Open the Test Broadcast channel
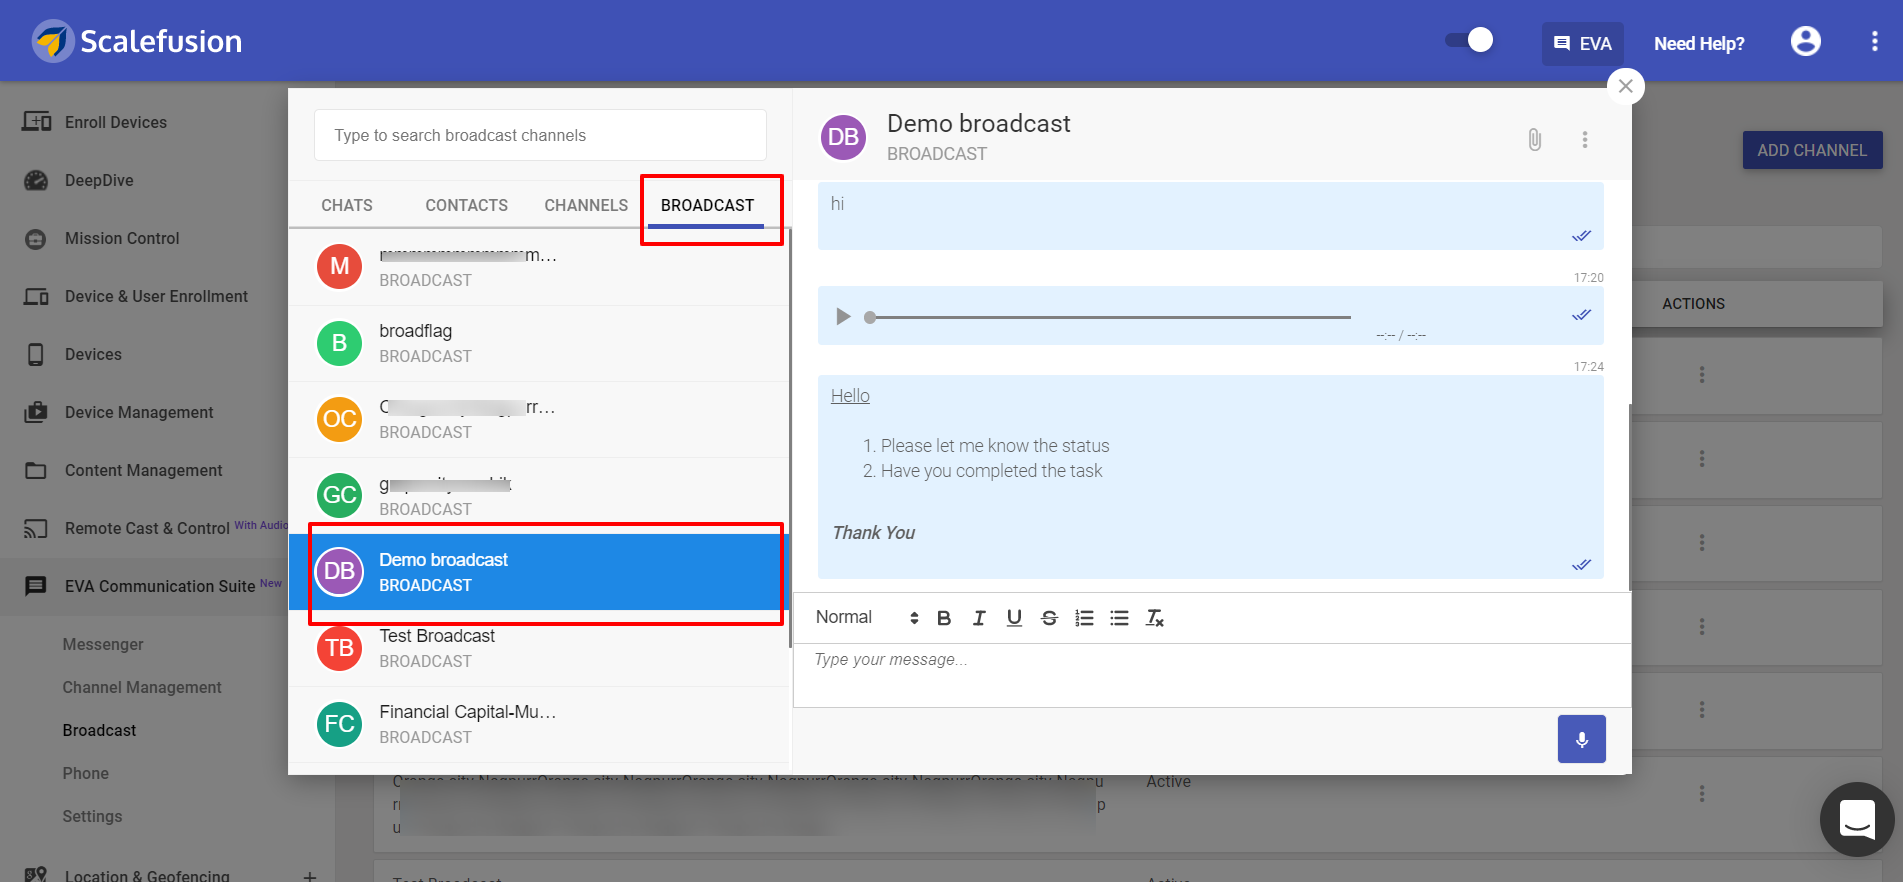The height and width of the screenshot is (882, 1903). (539, 648)
